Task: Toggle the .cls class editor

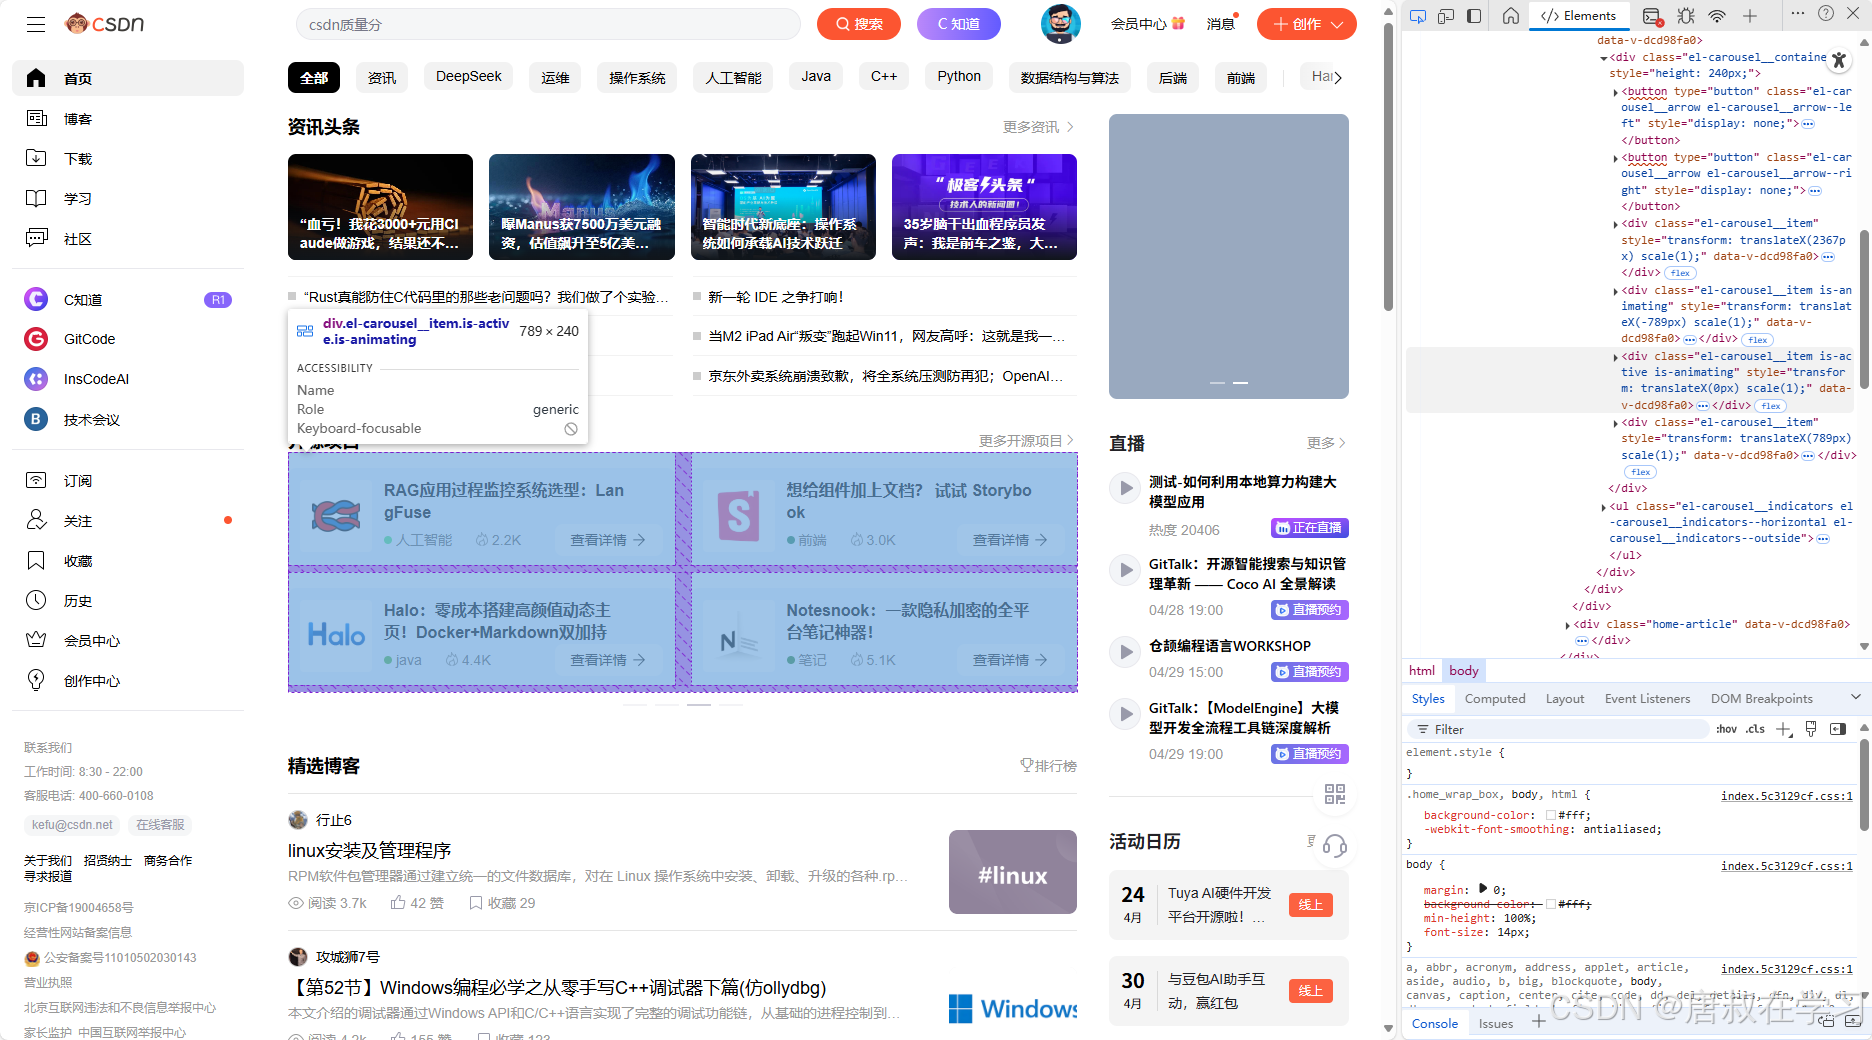Action: (1756, 729)
